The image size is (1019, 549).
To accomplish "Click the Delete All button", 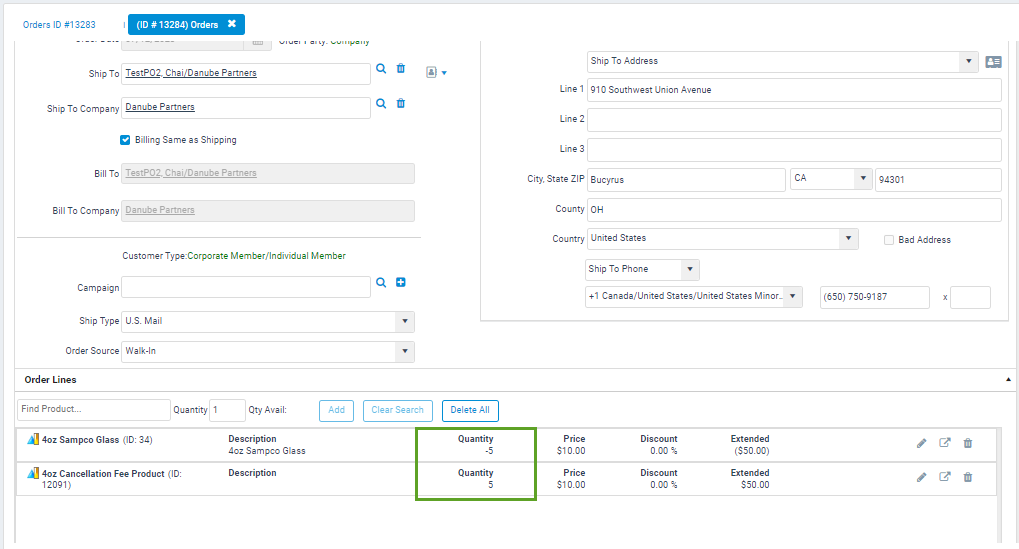I will pos(470,410).
